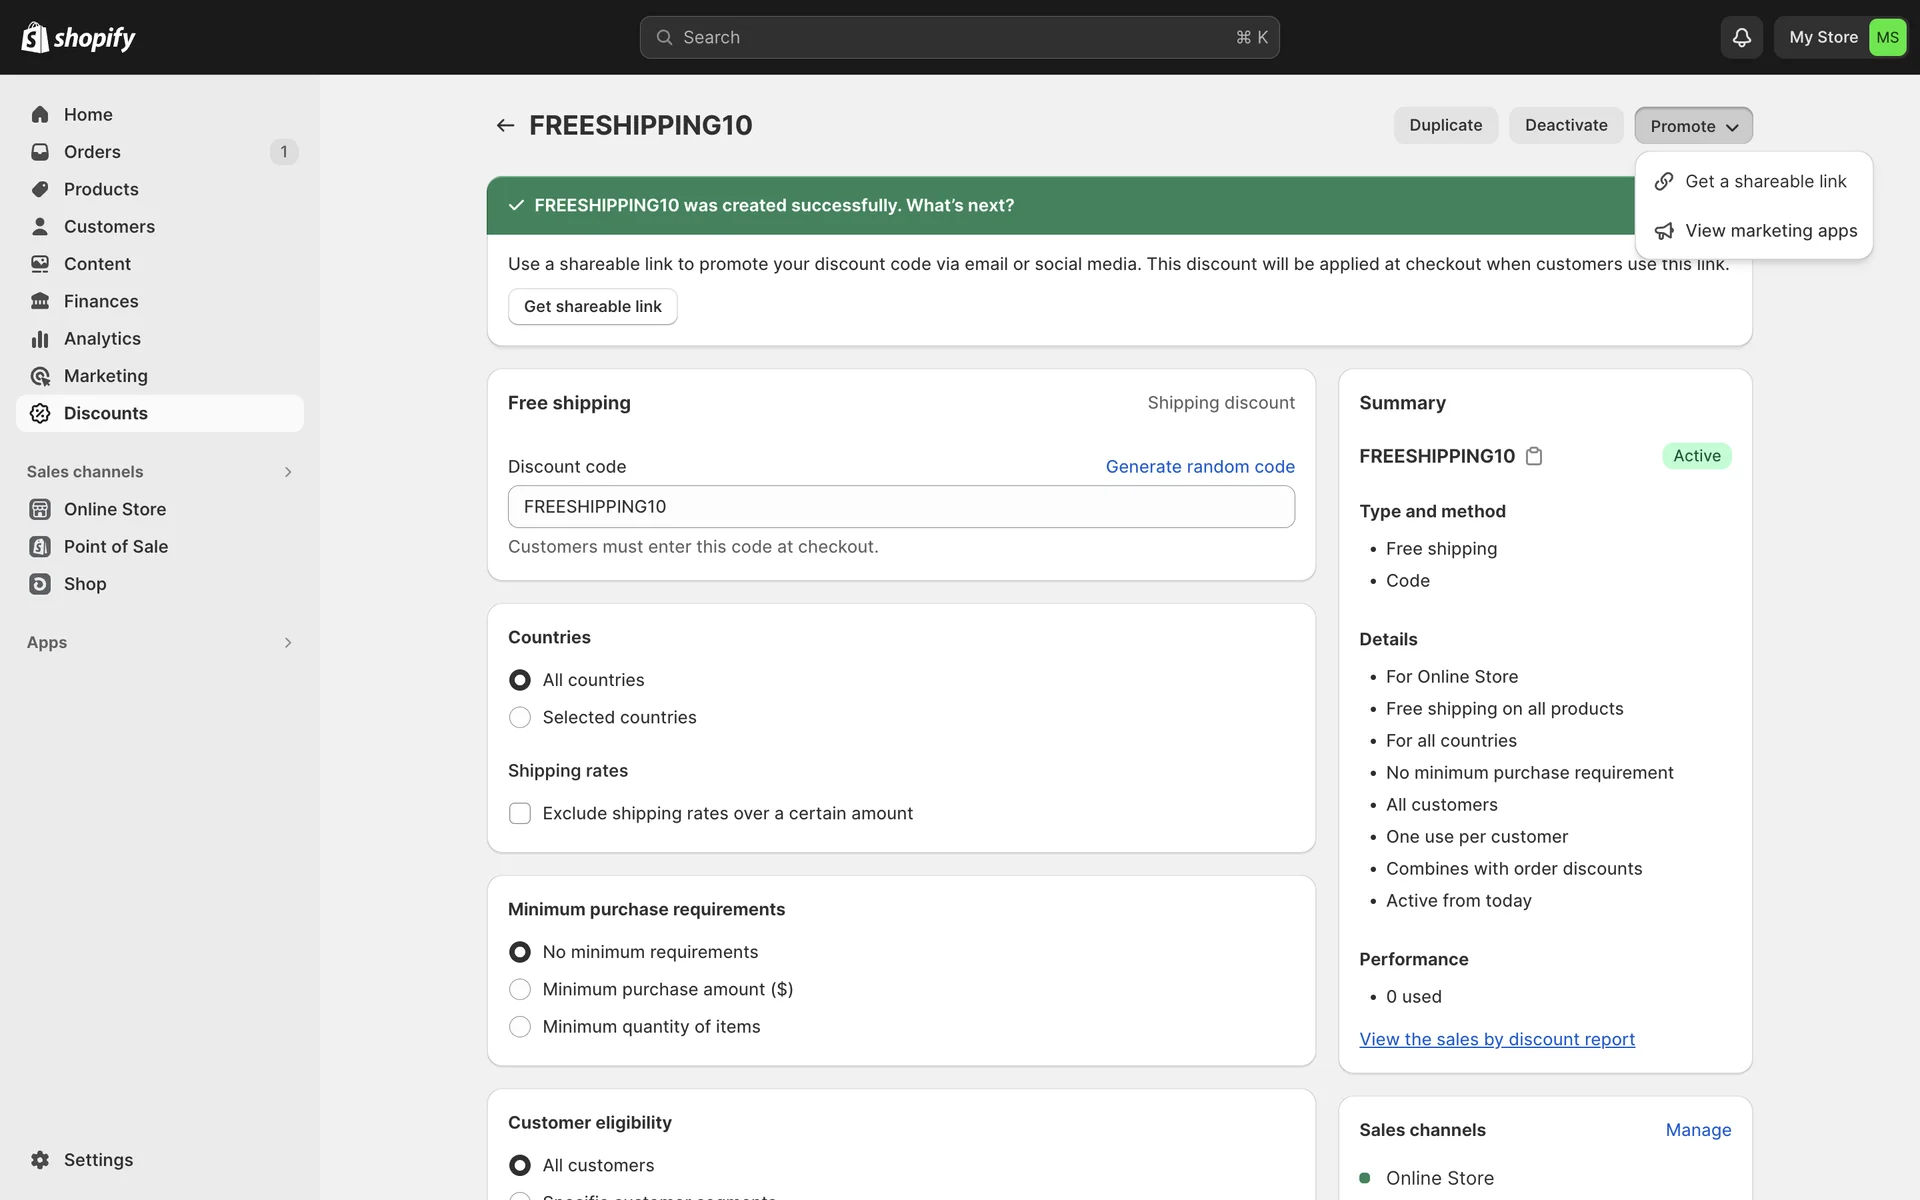Collapse the Promote dropdown button
This screenshot has height=1200, width=1920.
click(x=1693, y=126)
